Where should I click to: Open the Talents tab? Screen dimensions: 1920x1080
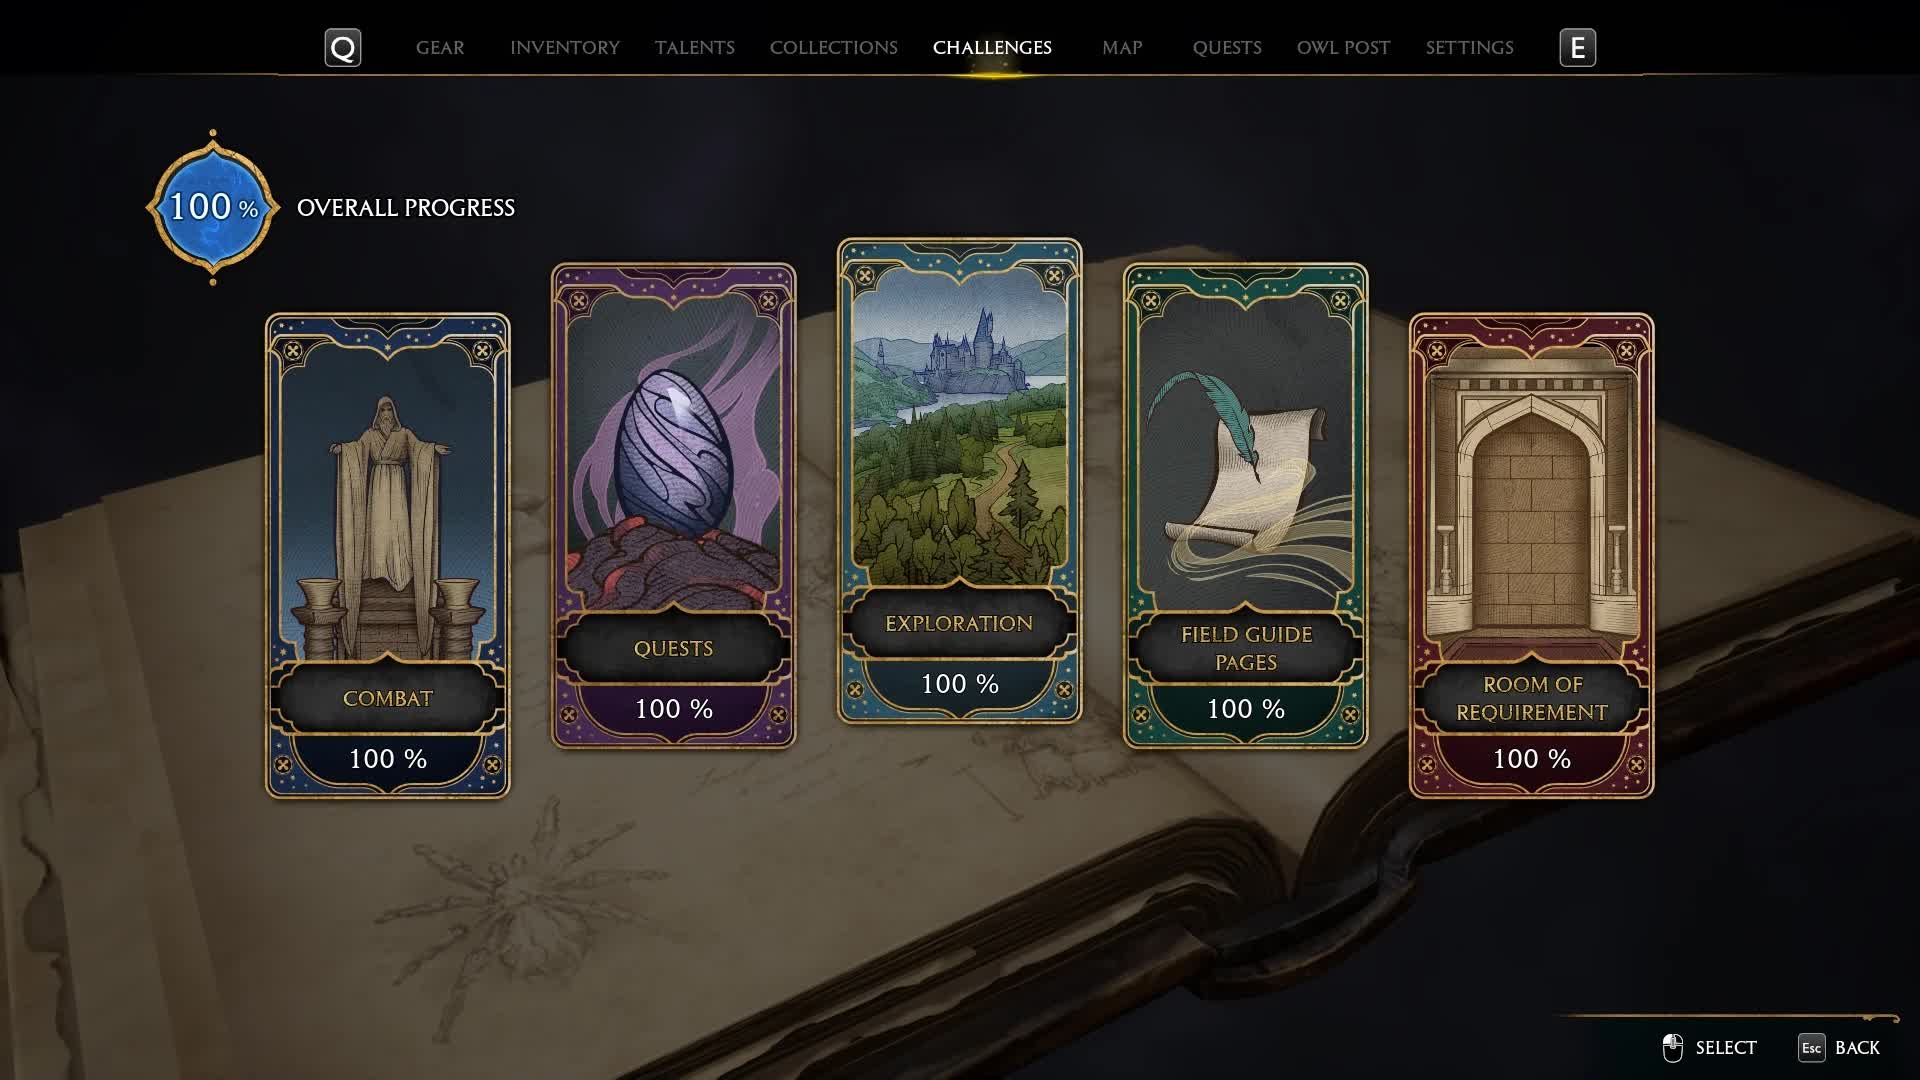tap(695, 48)
